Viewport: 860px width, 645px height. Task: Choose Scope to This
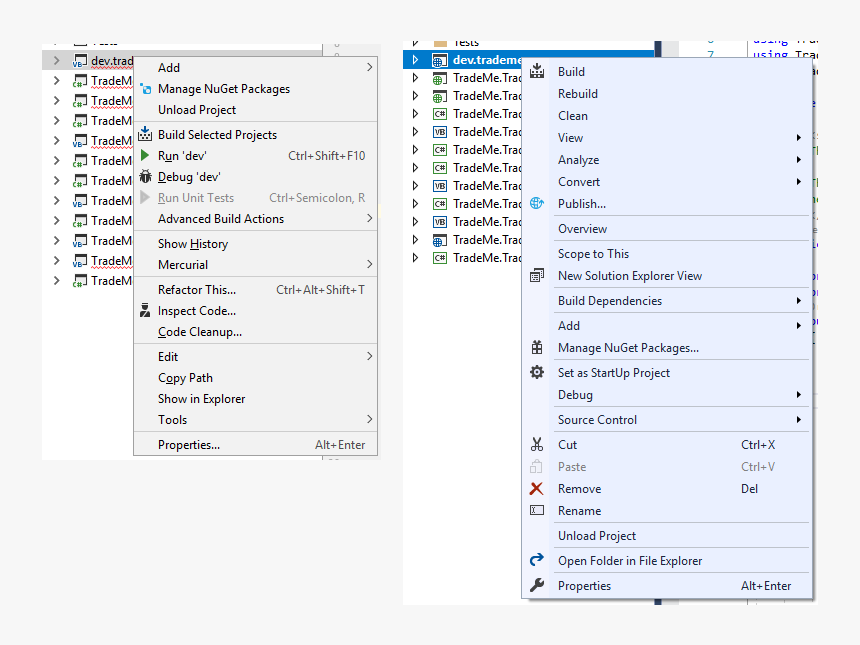click(x=667, y=253)
